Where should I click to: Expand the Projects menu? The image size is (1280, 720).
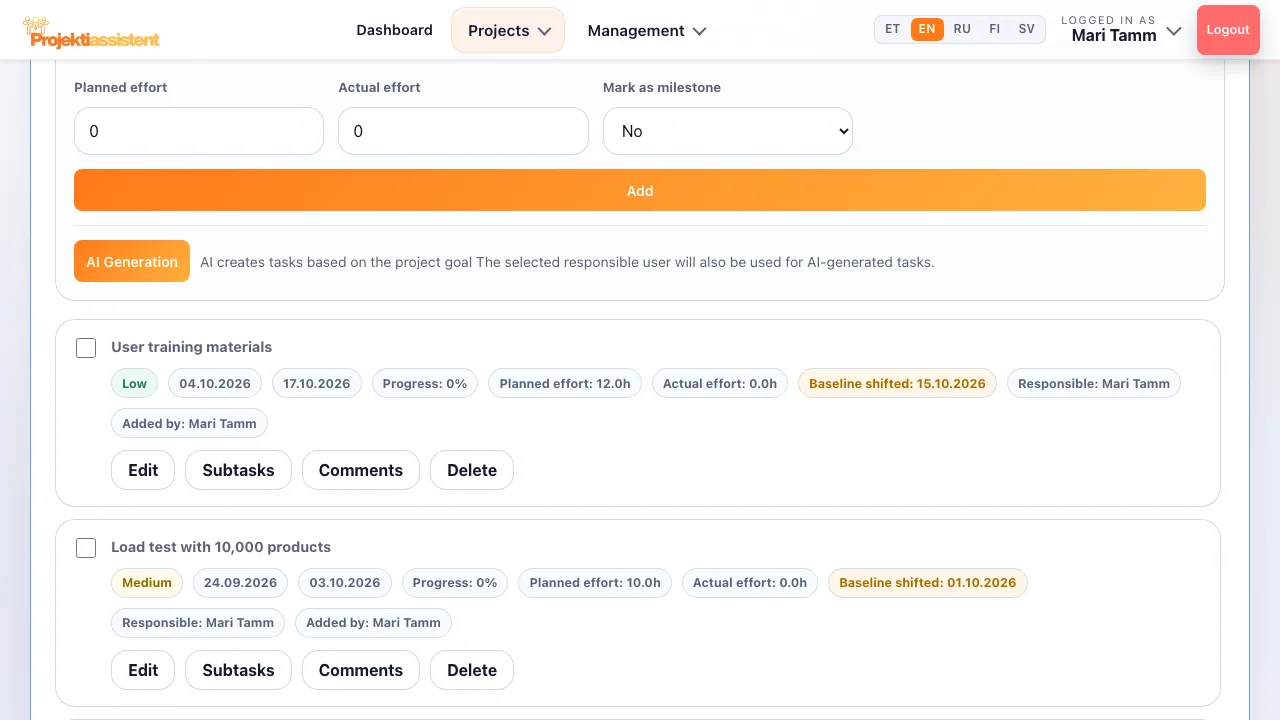point(508,30)
